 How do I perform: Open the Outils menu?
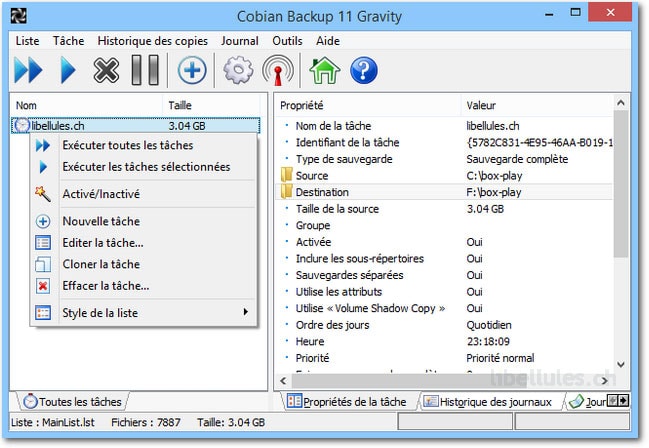point(287,41)
